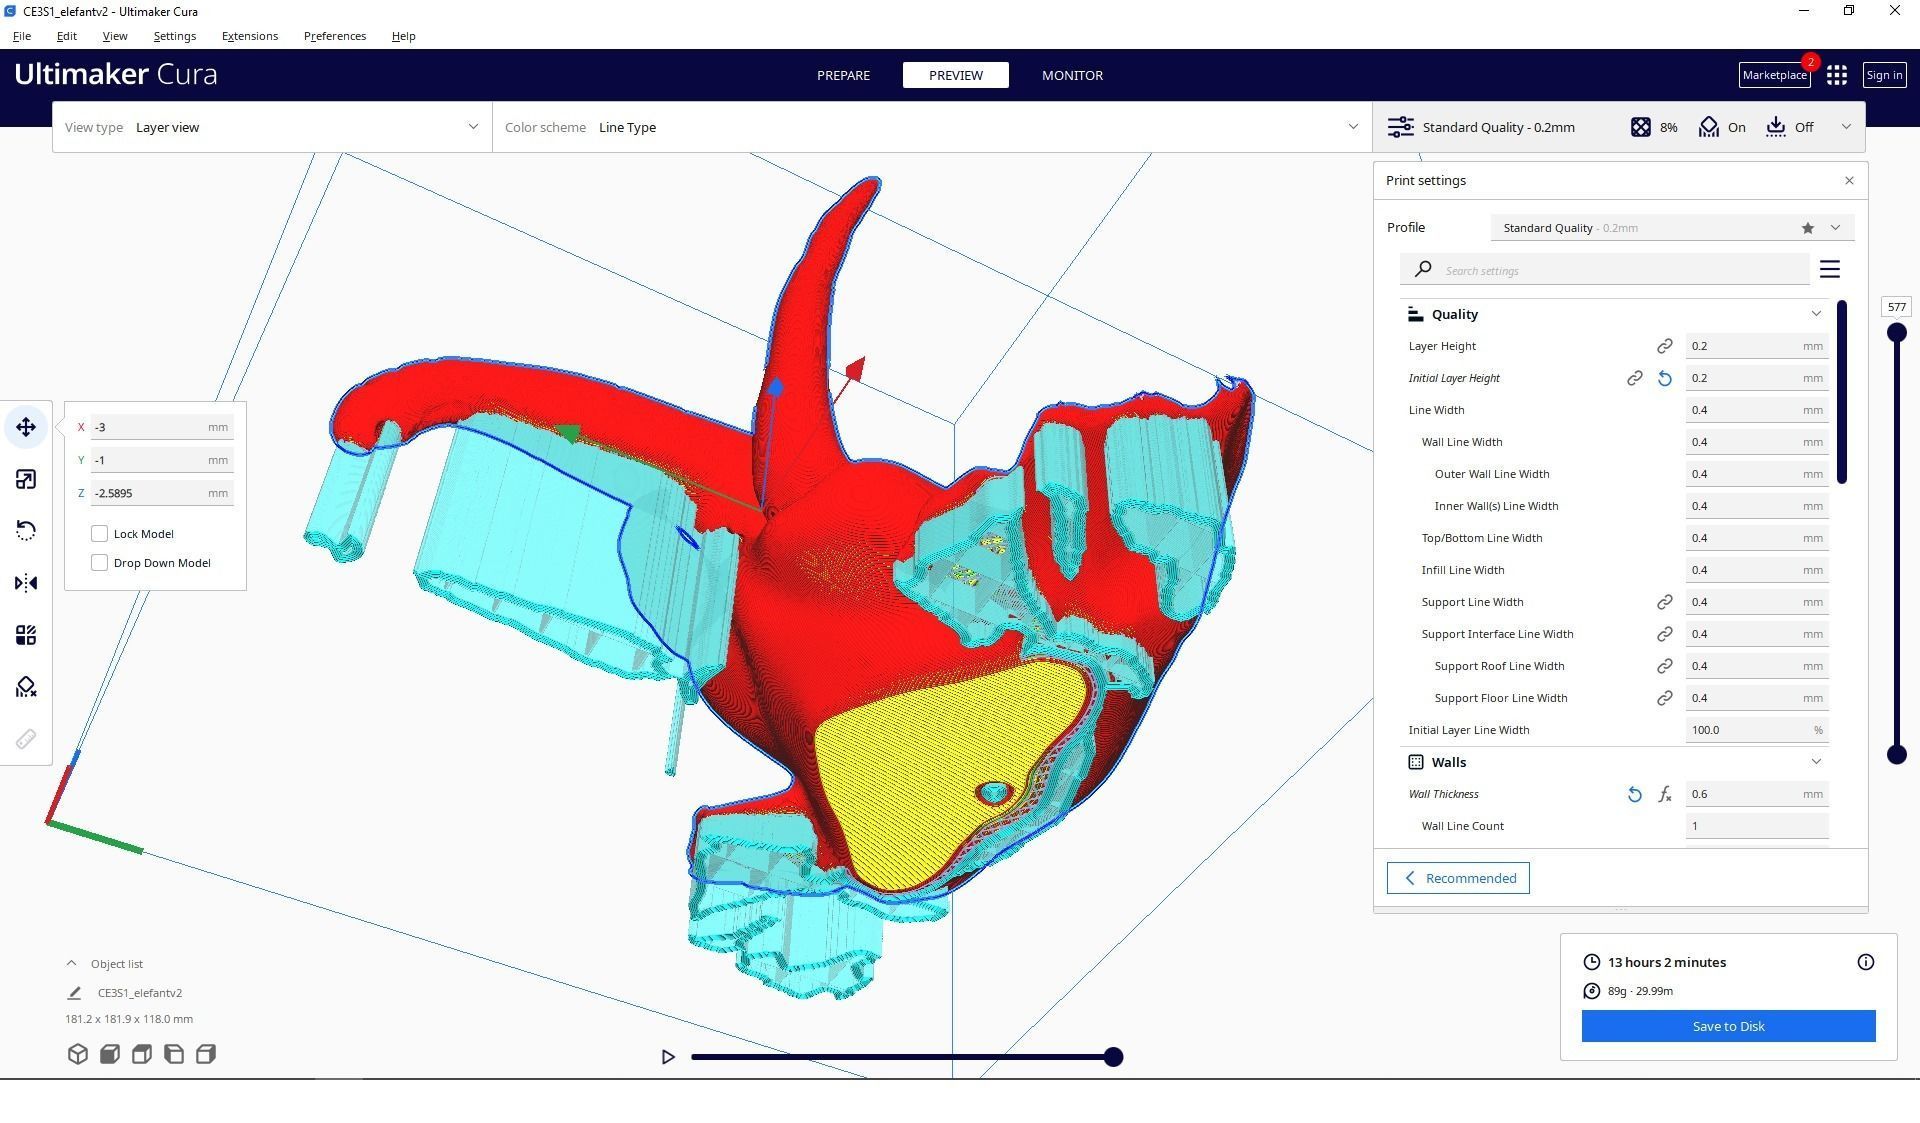Image resolution: width=1920 pixels, height=1123 pixels.
Task: Open the Preferences menu
Action: [x=335, y=36]
